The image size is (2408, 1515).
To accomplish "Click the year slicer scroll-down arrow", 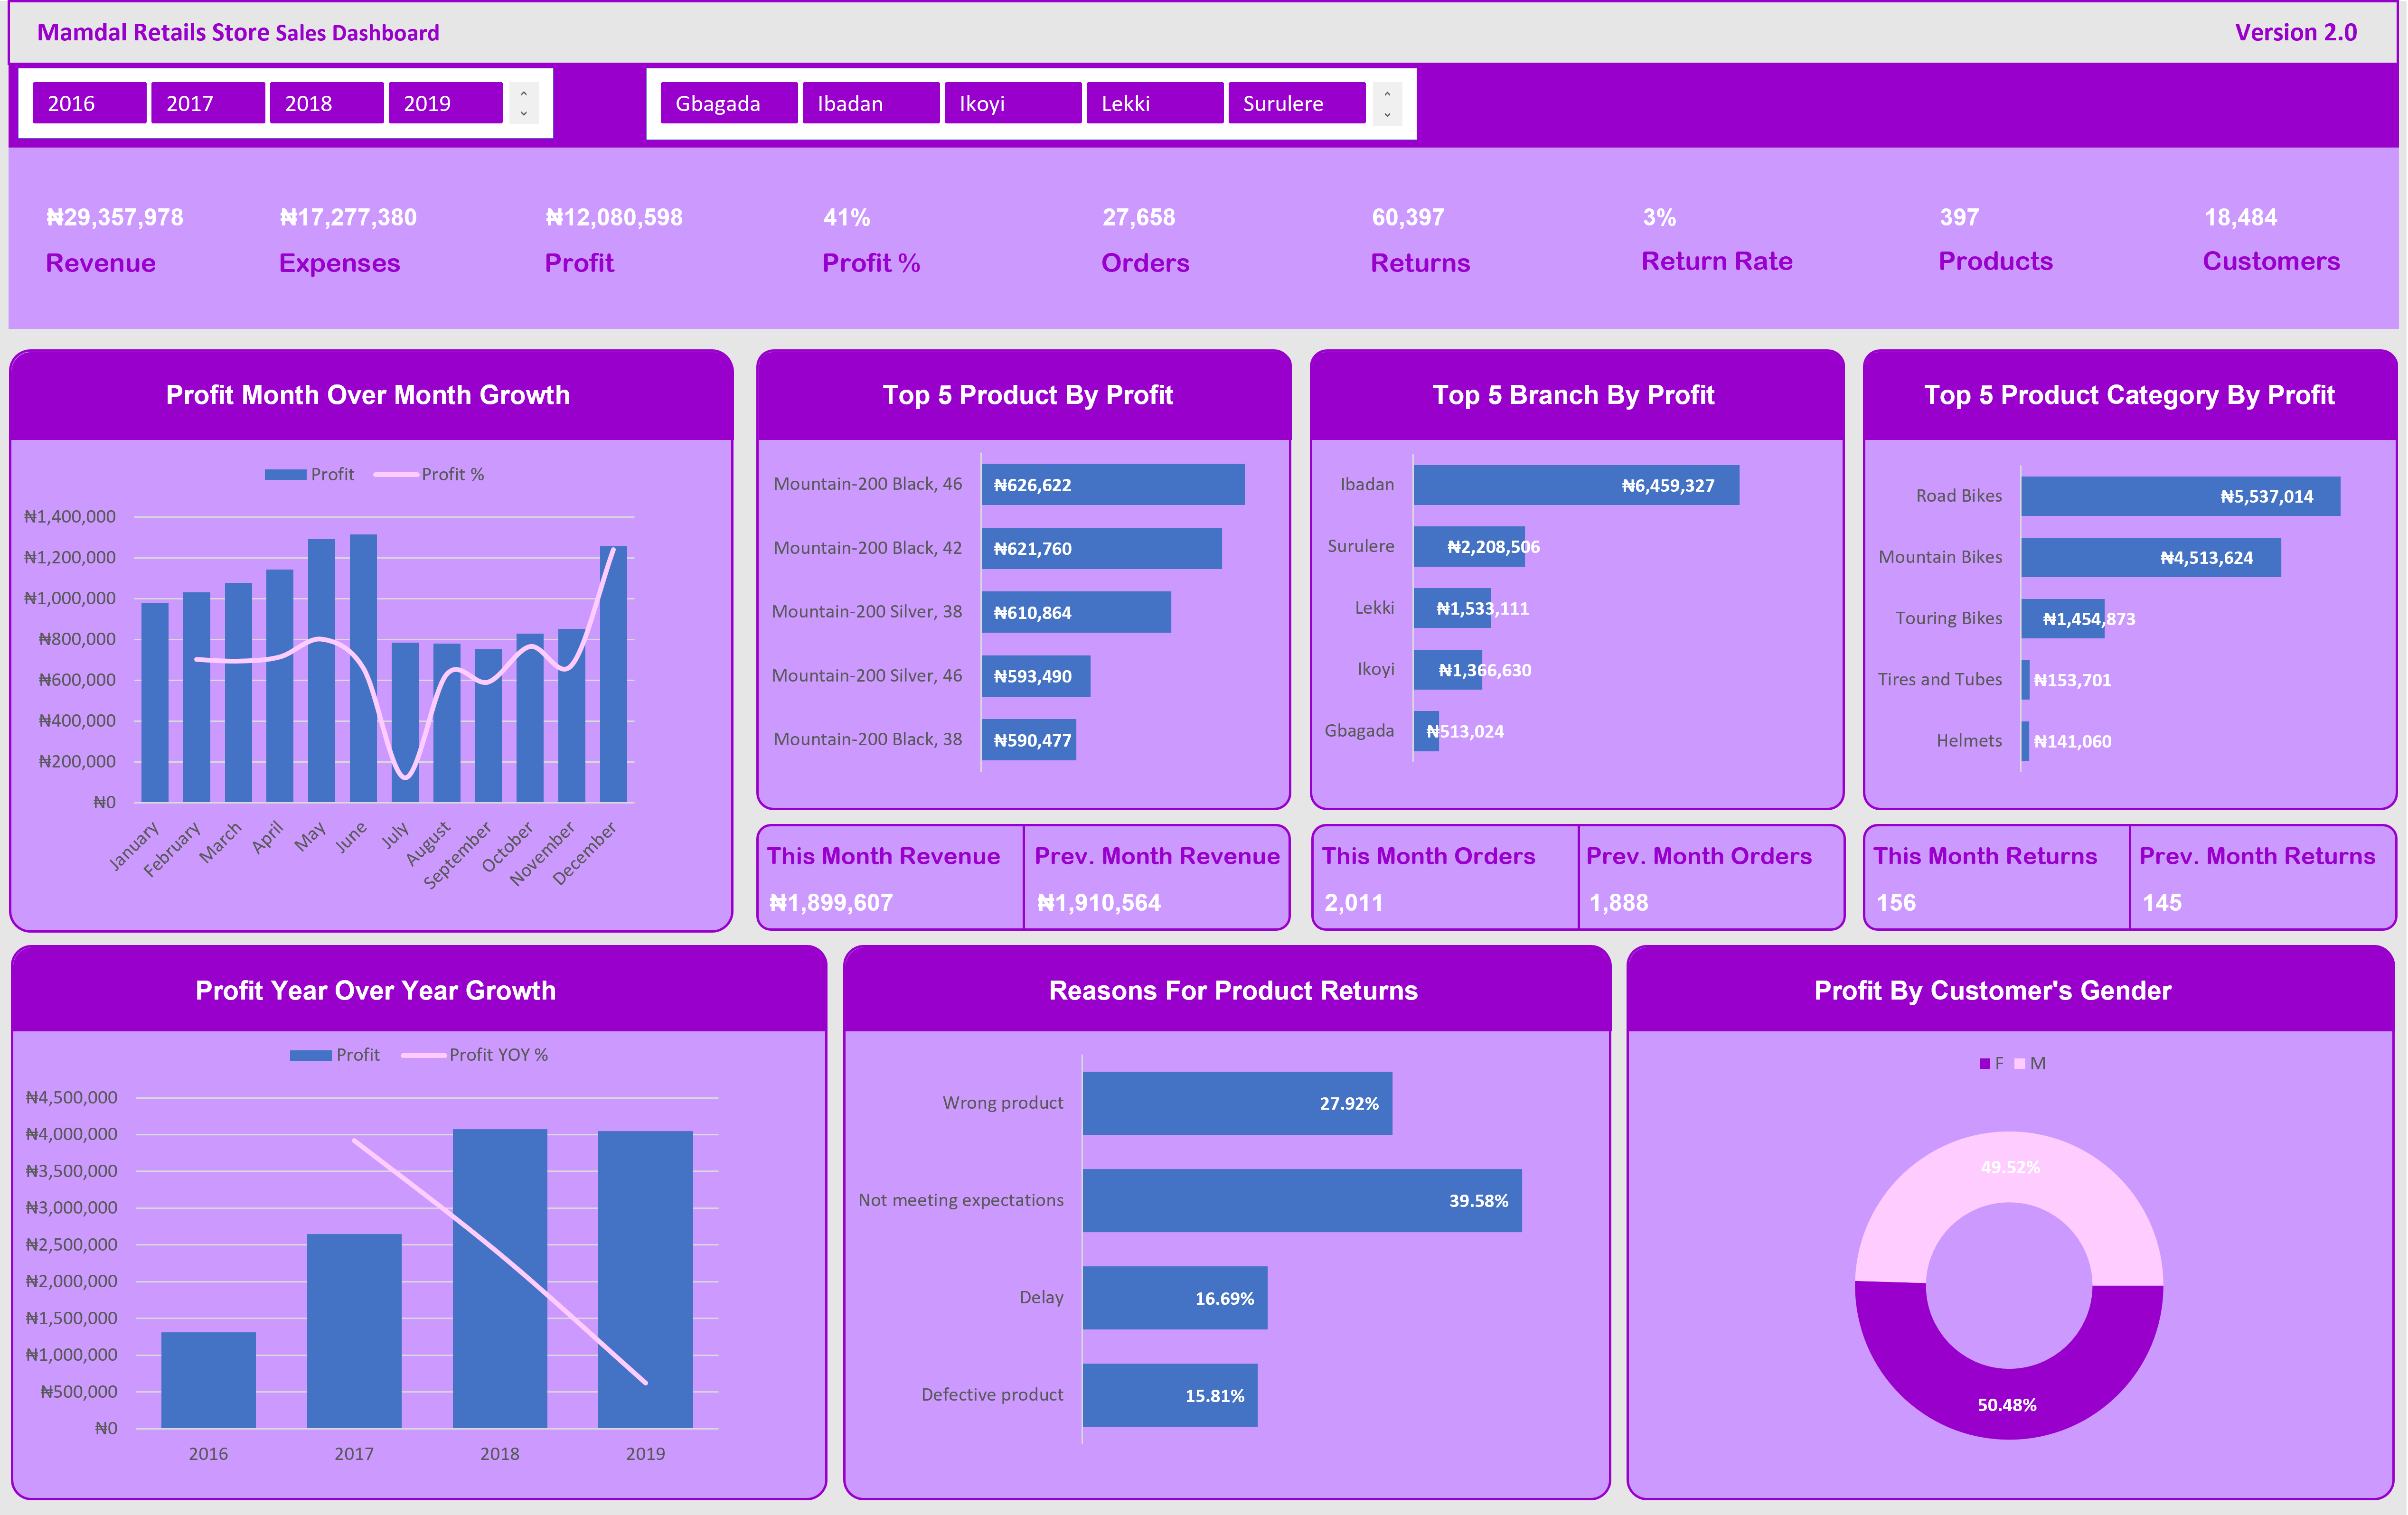I will [x=524, y=114].
